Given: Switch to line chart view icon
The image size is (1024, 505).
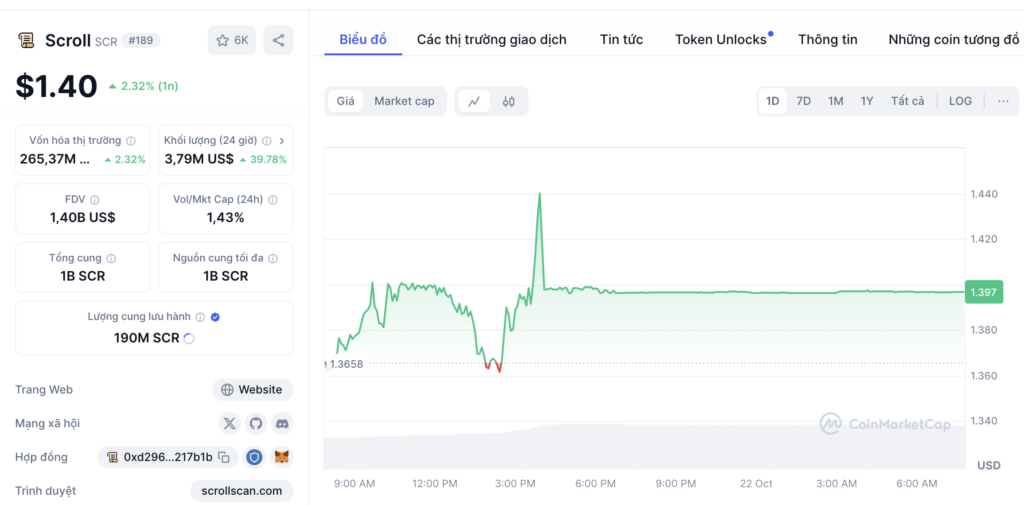Looking at the screenshot, I should 474,101.
